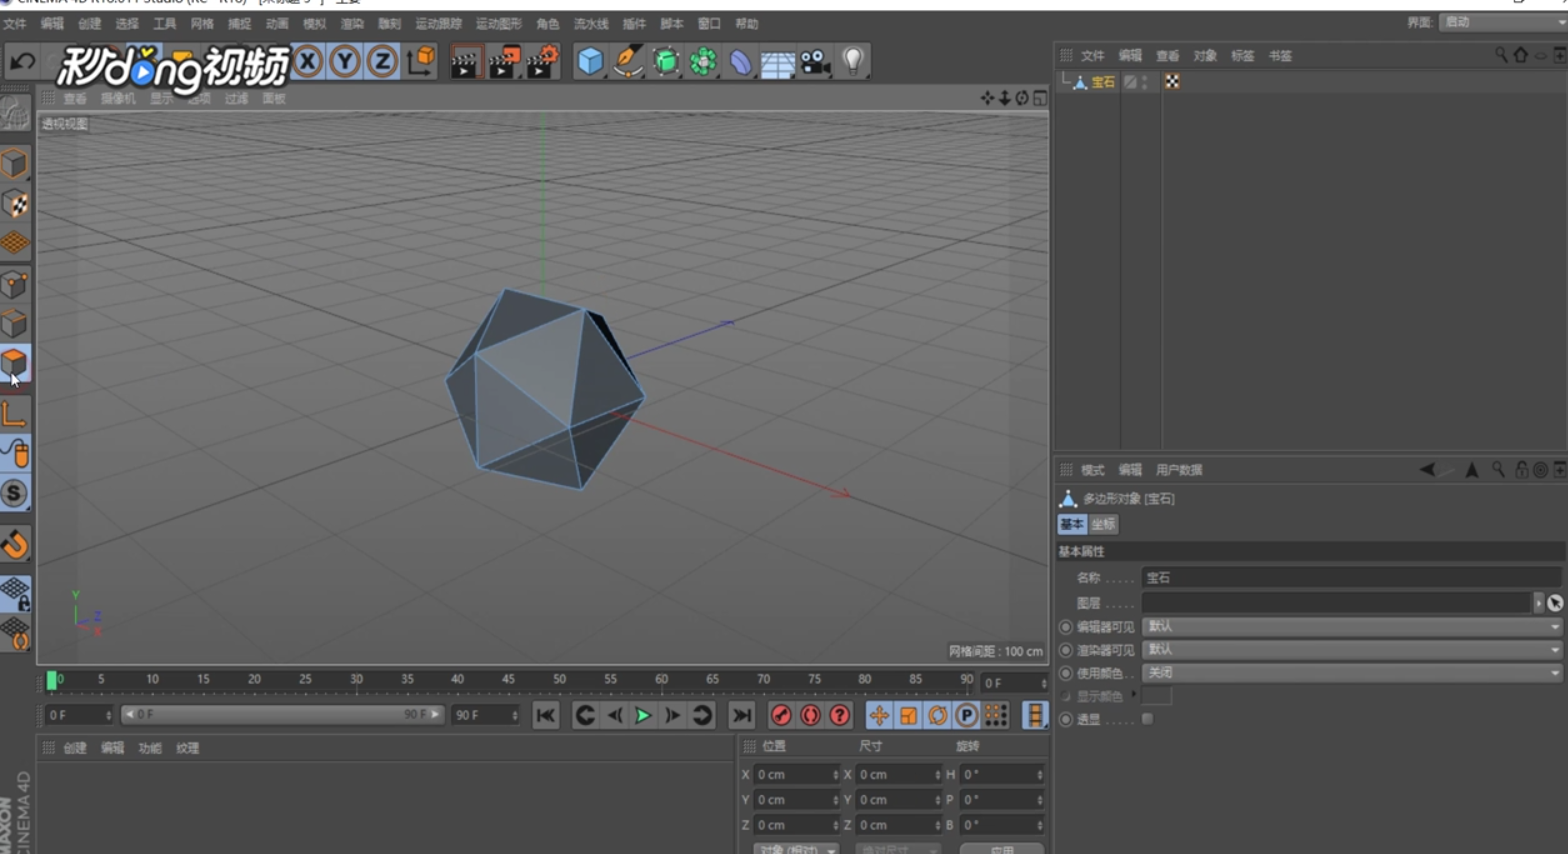The height and width of the screenshot is (854, 1568).
Task: Click the blue deformer icon
Action: coord(740,62)
